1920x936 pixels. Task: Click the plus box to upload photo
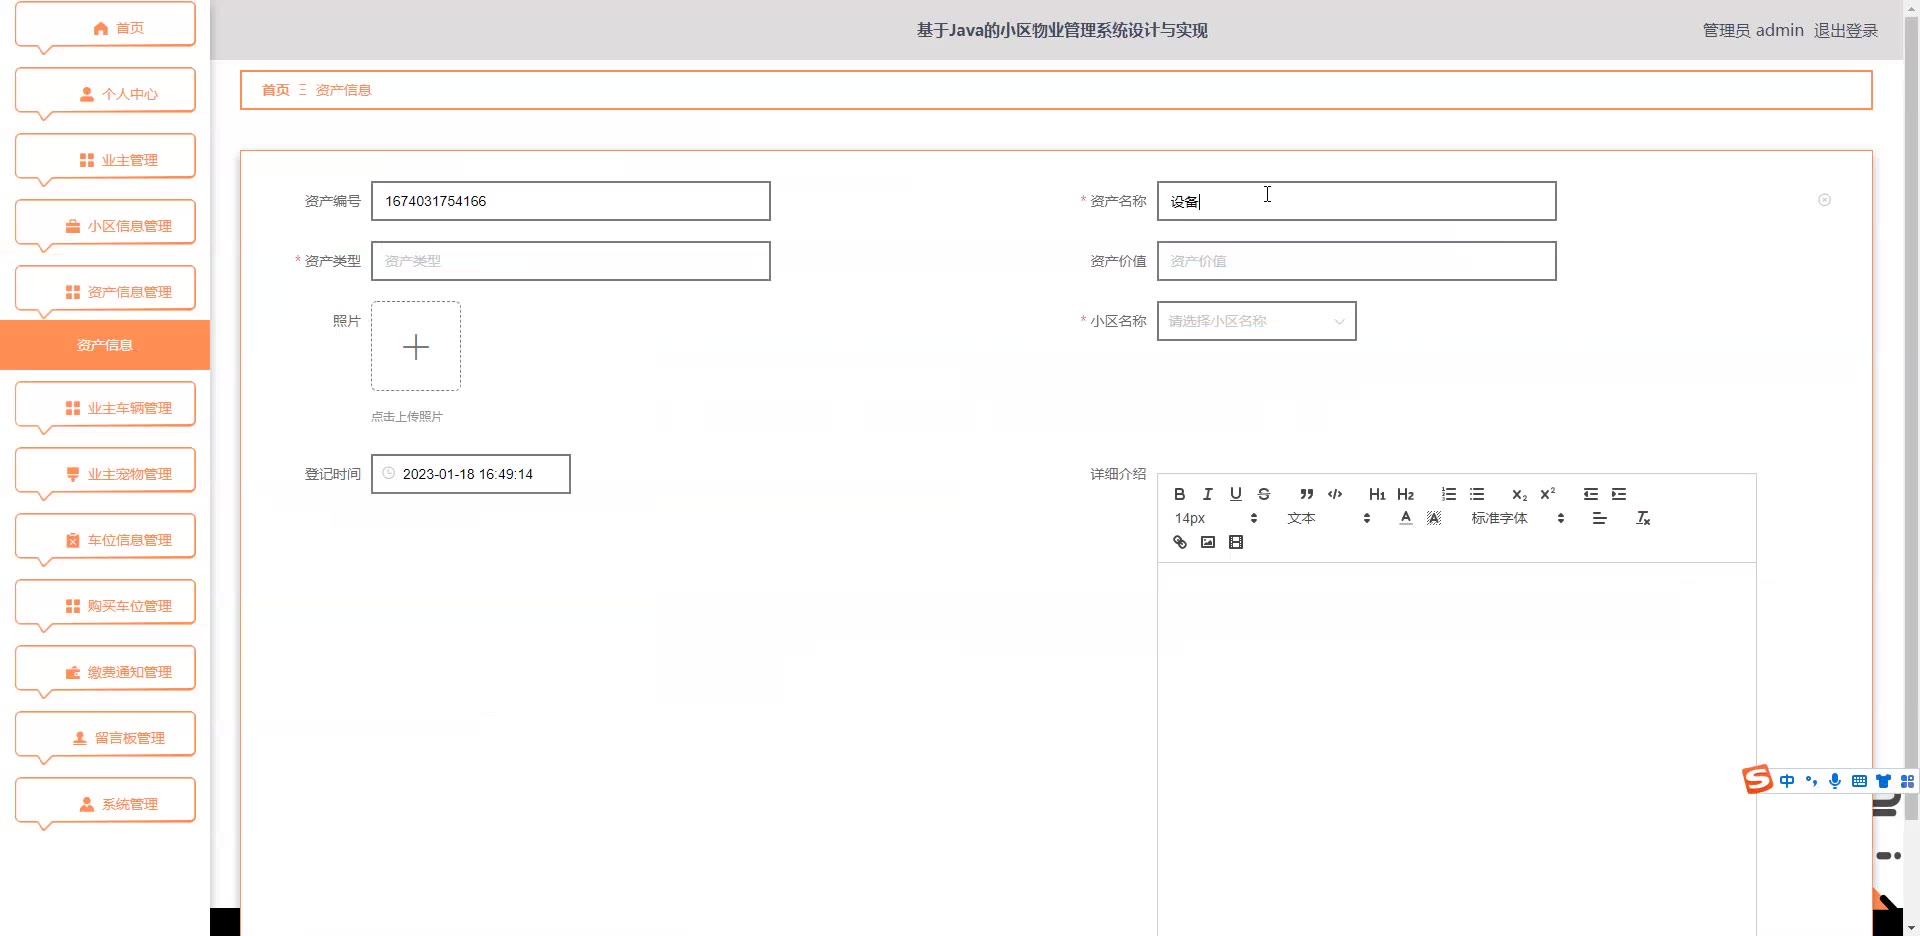416,346
